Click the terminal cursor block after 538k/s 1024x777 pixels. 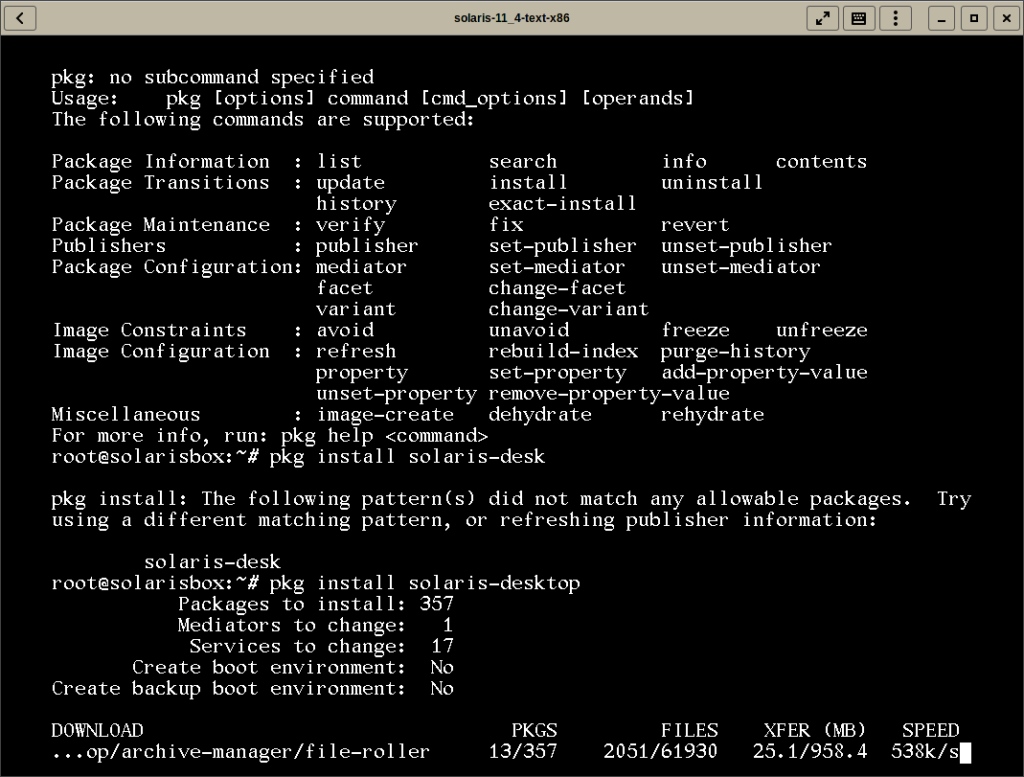coord(965,753)
